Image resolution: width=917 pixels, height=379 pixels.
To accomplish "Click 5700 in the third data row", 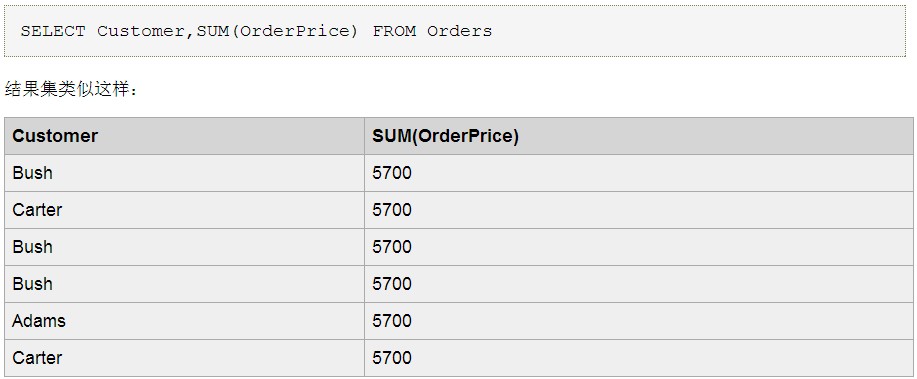I will coord(392,247).
